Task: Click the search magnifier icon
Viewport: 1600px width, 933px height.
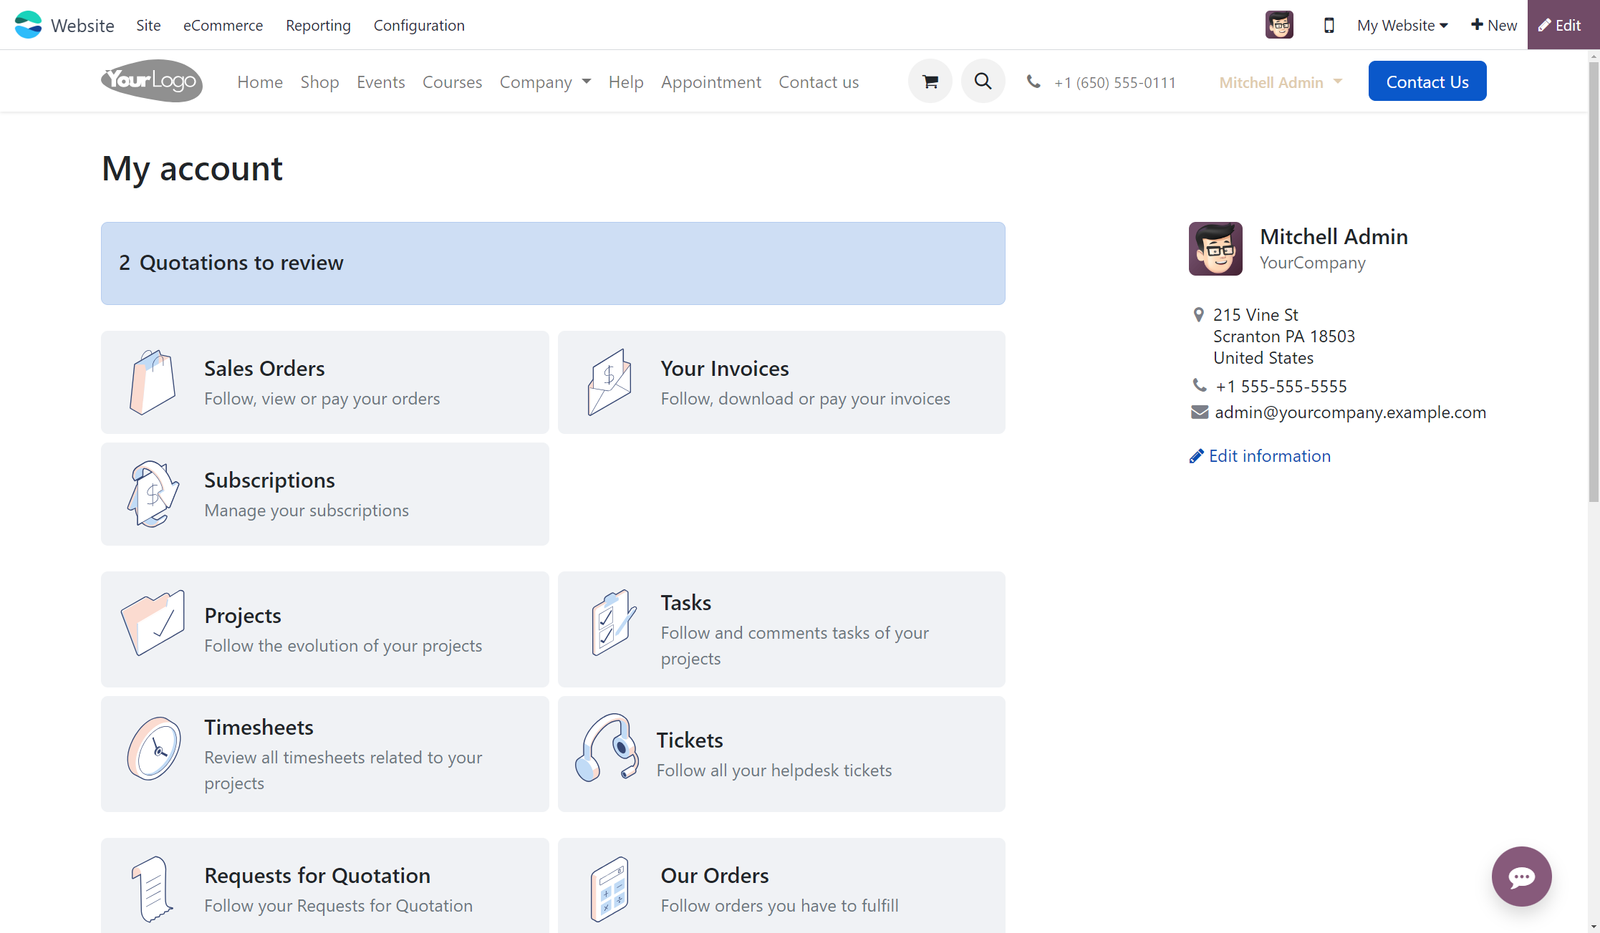Action: click(x=983, y=82)
